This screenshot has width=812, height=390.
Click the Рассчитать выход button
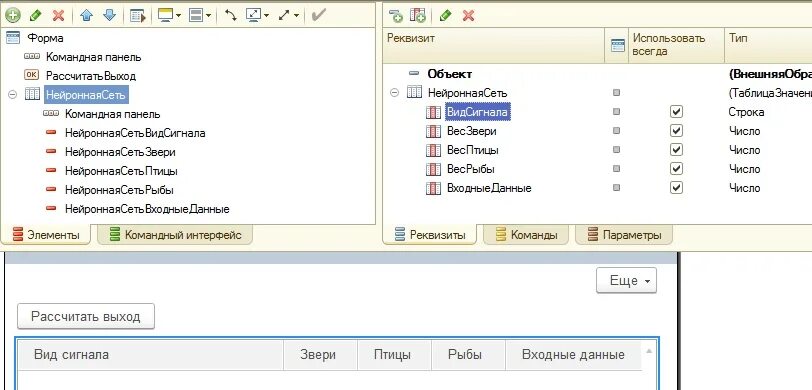pyautogui.click(x=86, y=316)
